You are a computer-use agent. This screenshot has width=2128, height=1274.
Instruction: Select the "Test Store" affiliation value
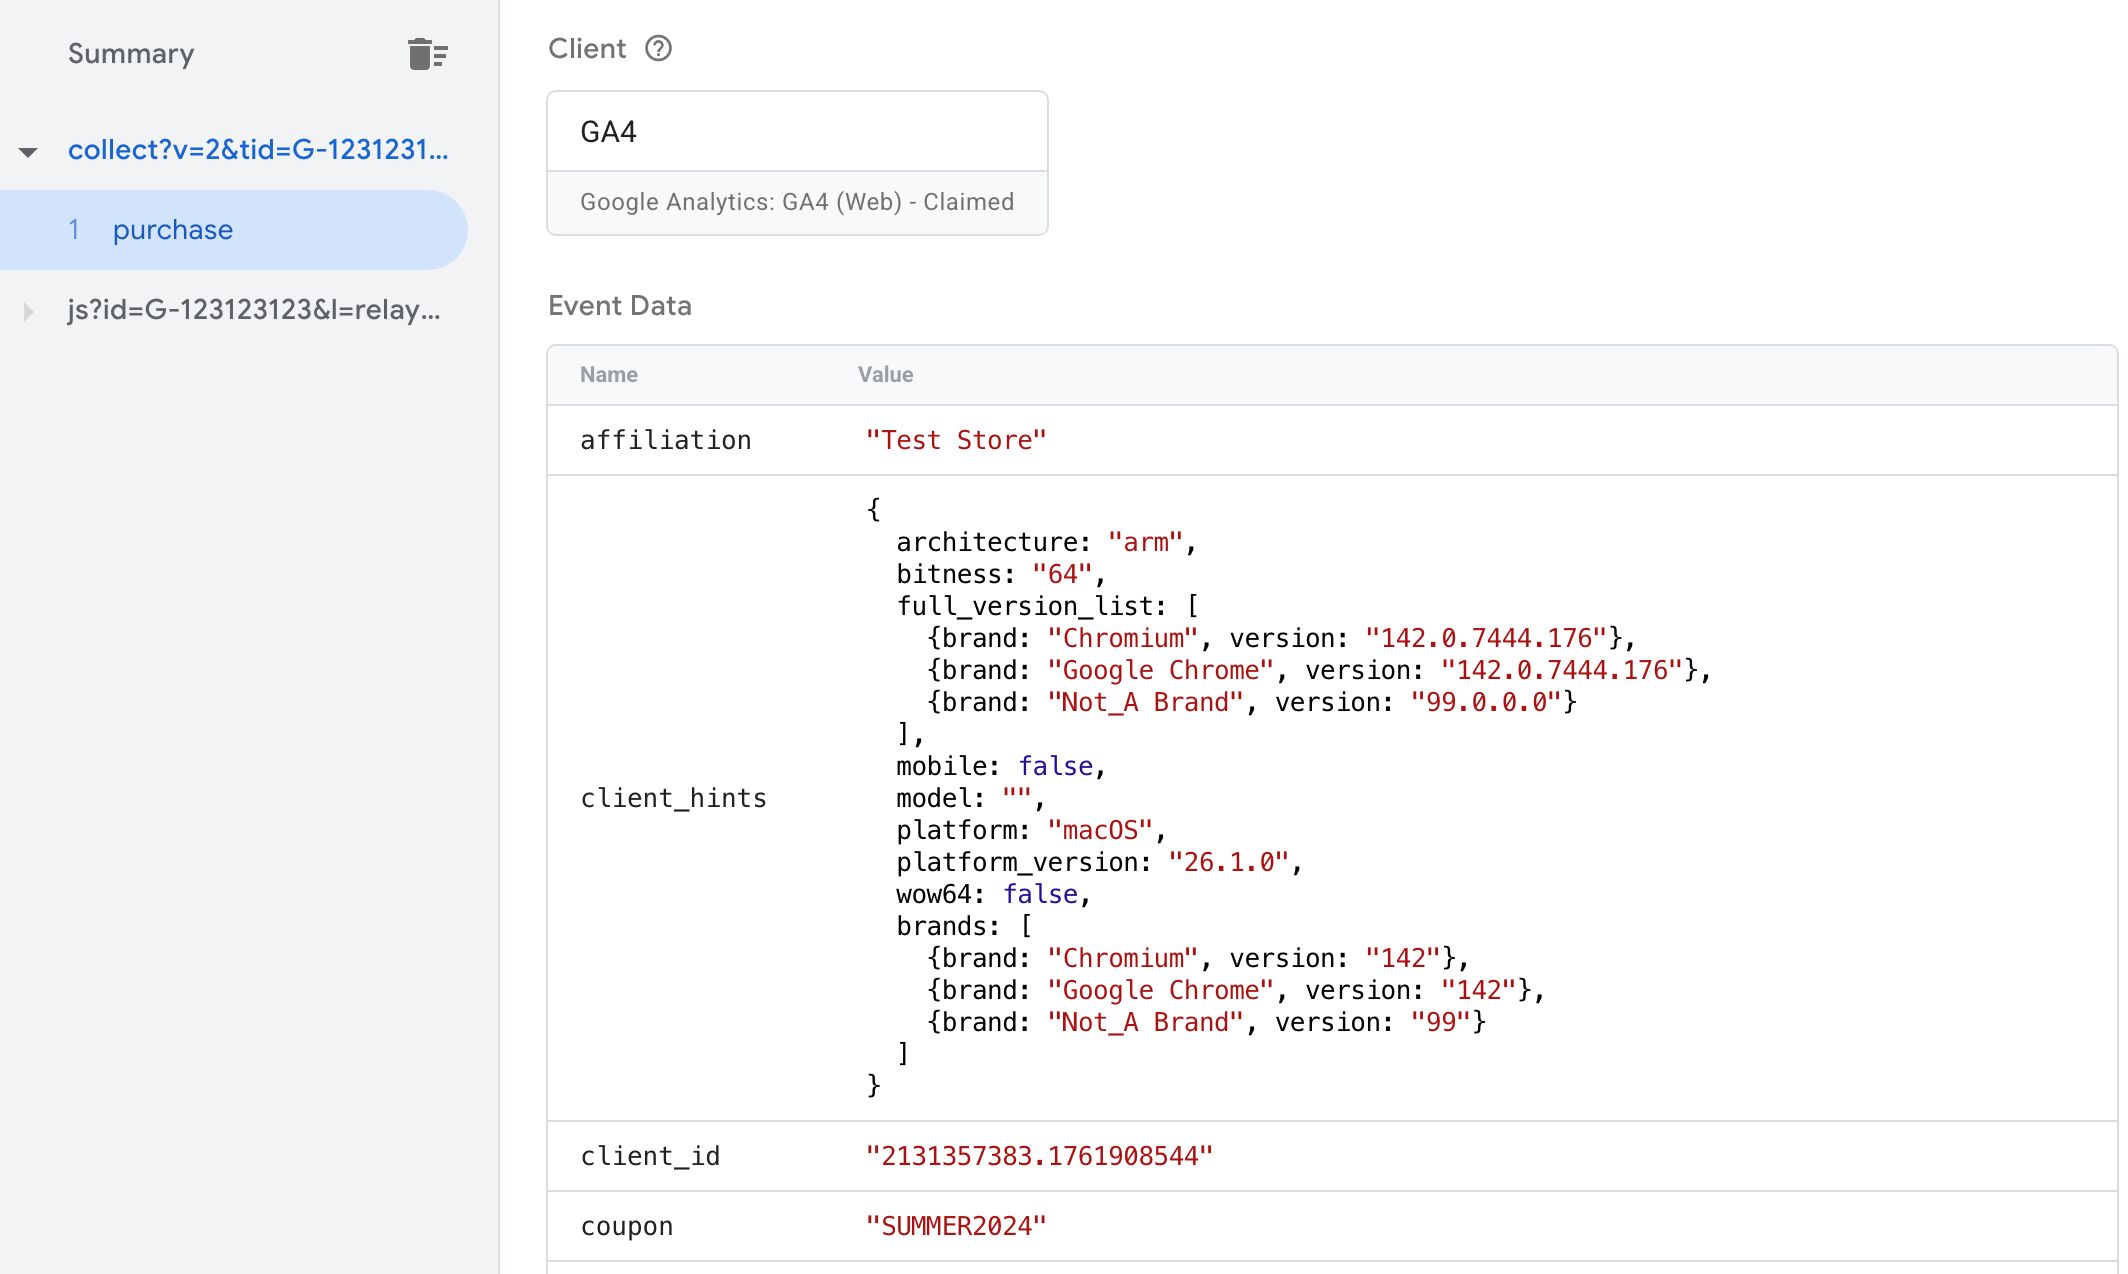click(x=955, y=440)
